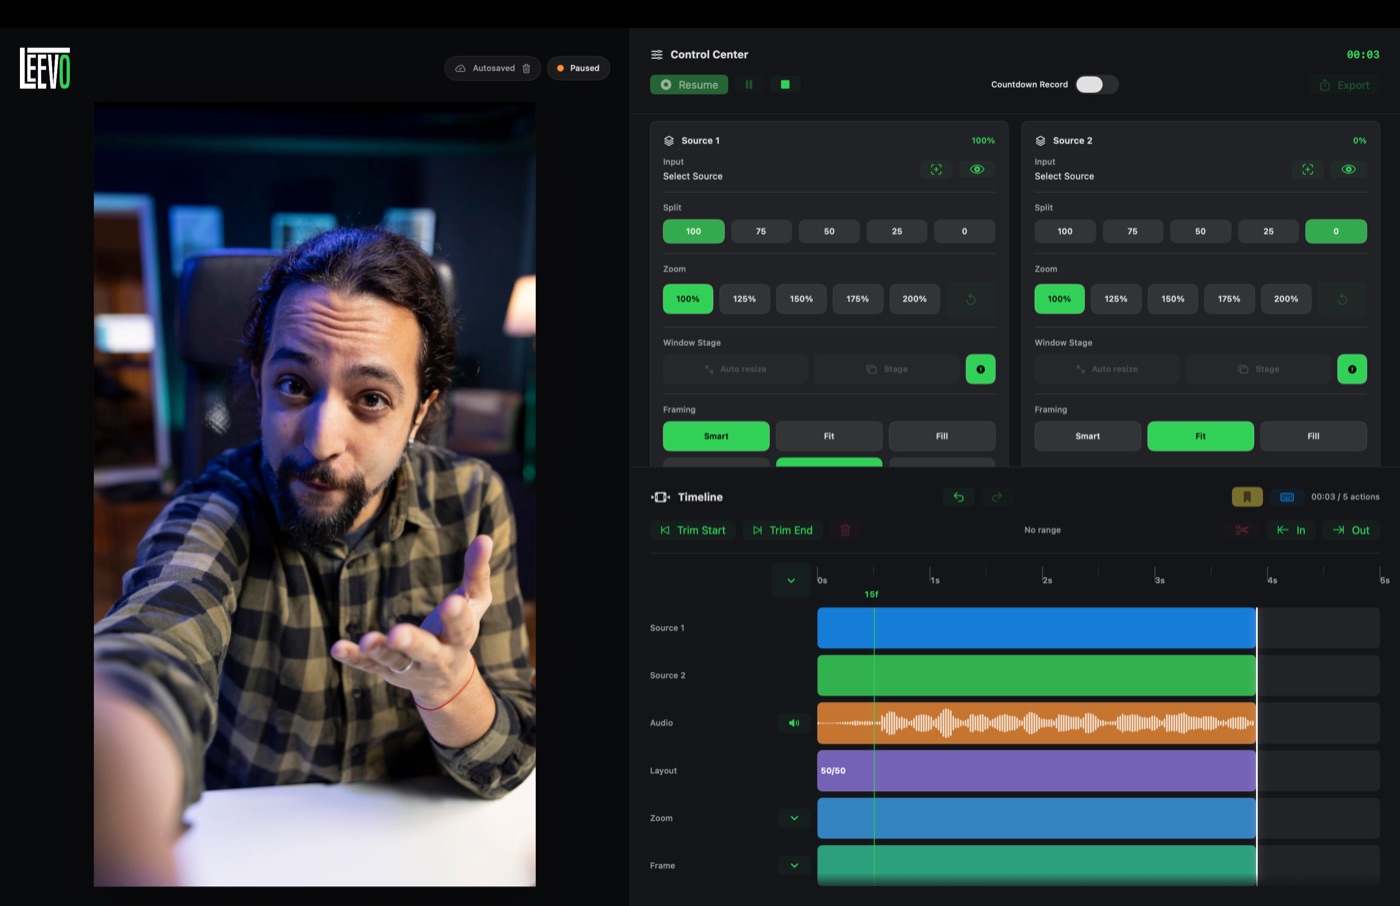Click the Trim End button
This screenshot has height=906, width=1400.
pos(782,530)
